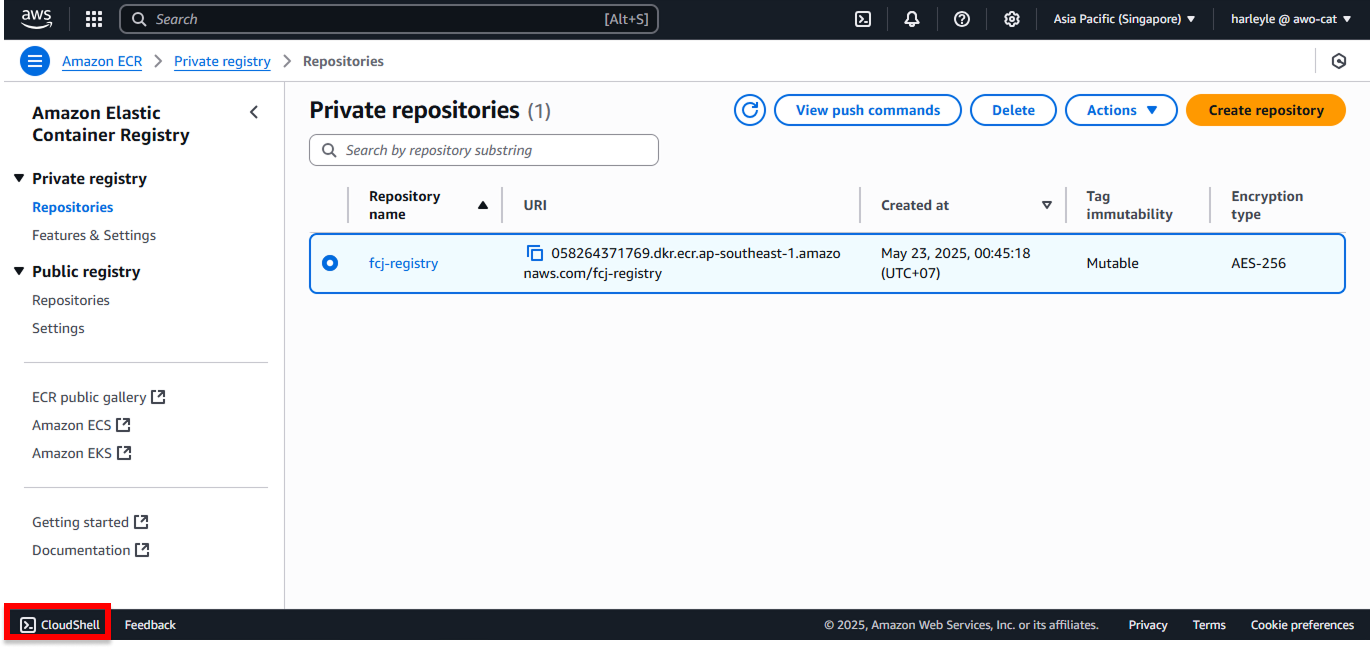Sort by Repository name ascending arrow
Image resolution: width=1370 pixels, height=648 pixels.
(x=483, y=205)
